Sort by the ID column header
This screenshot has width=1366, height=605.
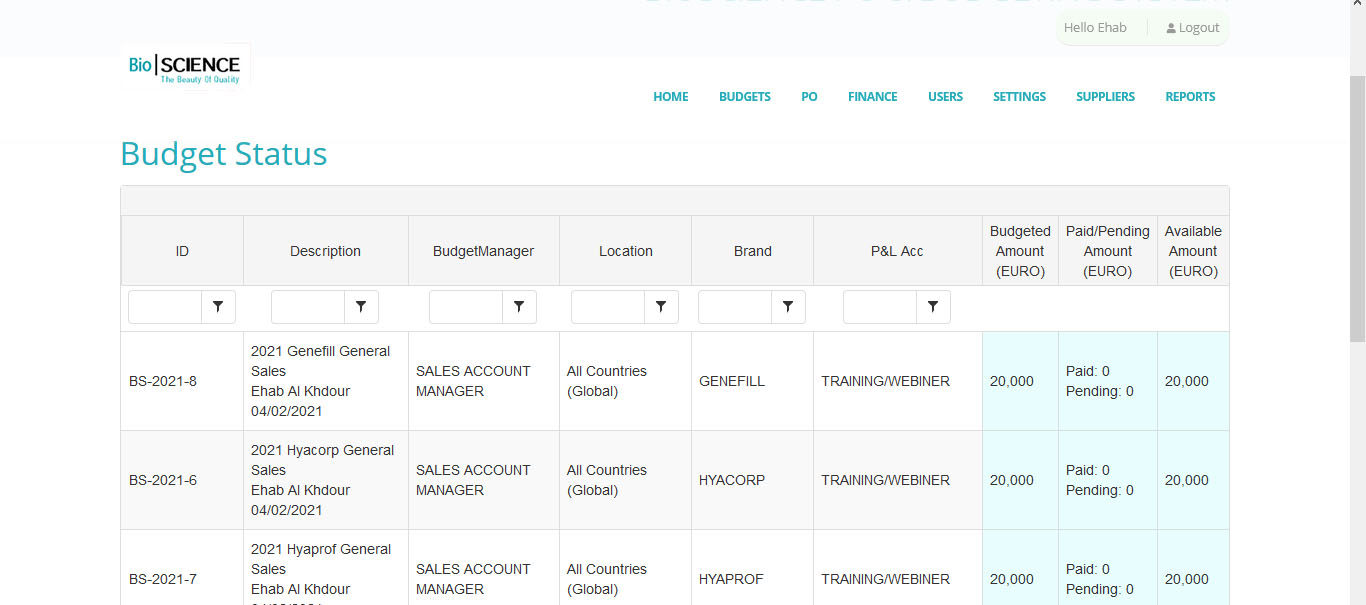click(182, 251)
